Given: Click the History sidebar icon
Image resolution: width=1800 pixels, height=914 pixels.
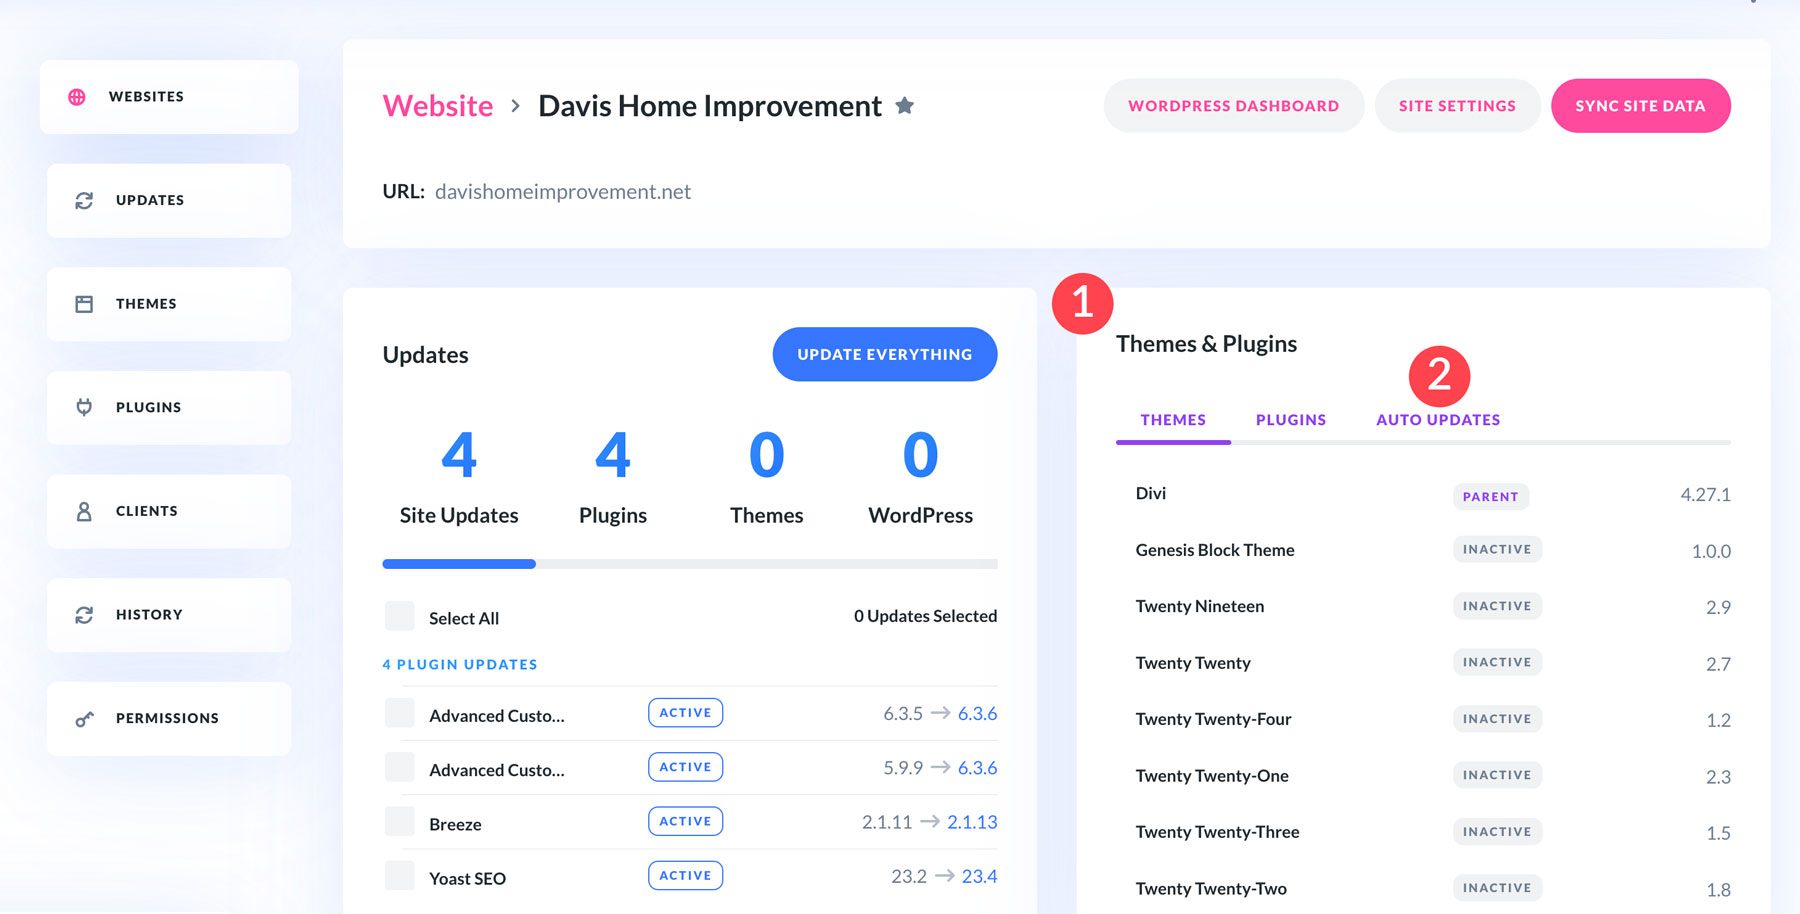Looking at the screenshot, I should [83, 614].
